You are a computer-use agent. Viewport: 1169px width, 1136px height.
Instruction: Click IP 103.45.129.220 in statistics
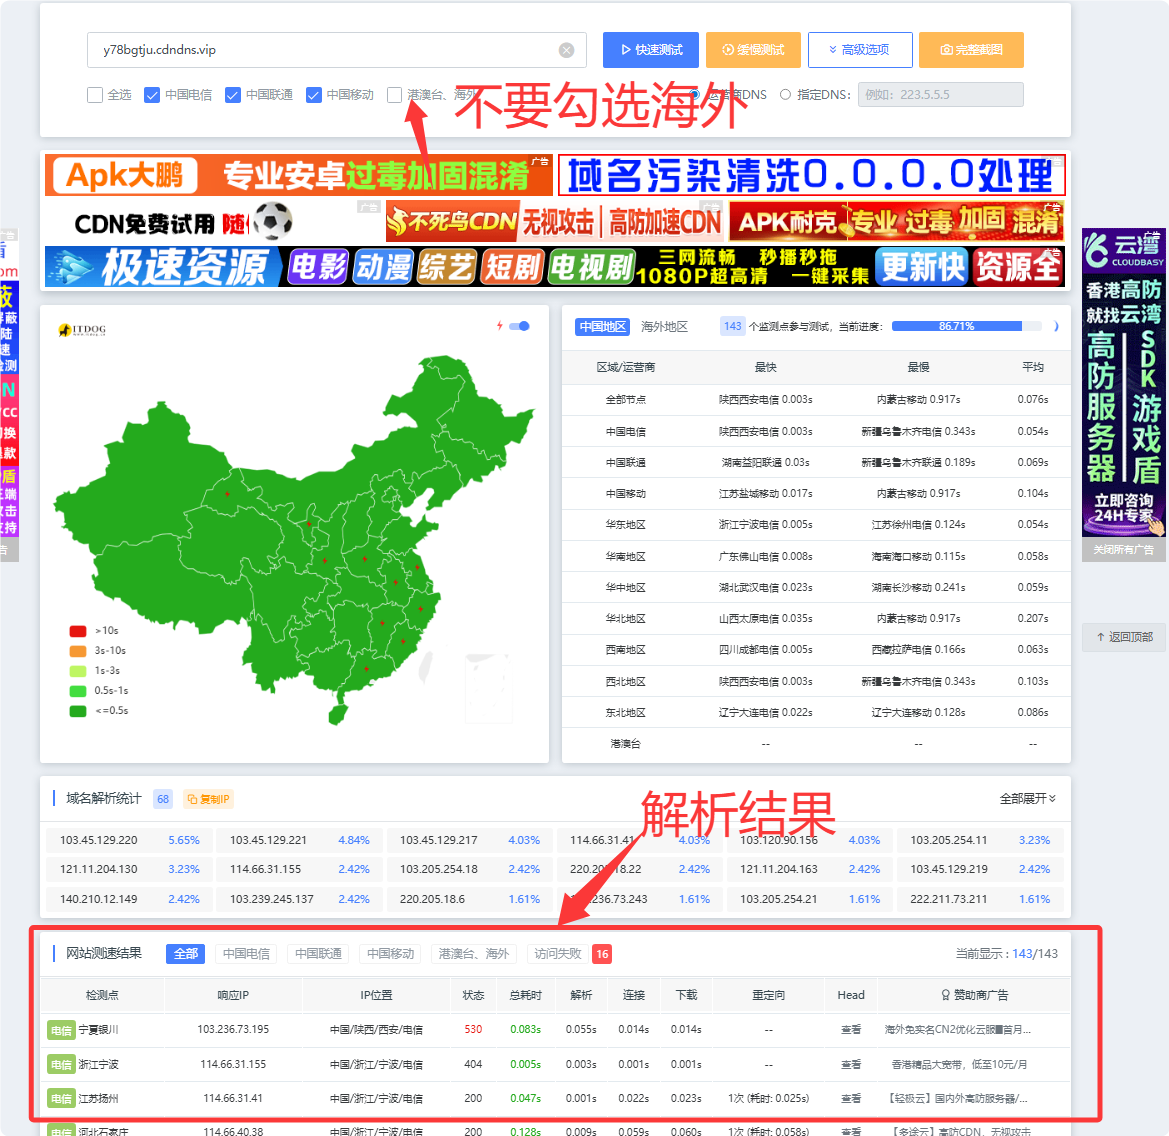[x=98, y=840]
